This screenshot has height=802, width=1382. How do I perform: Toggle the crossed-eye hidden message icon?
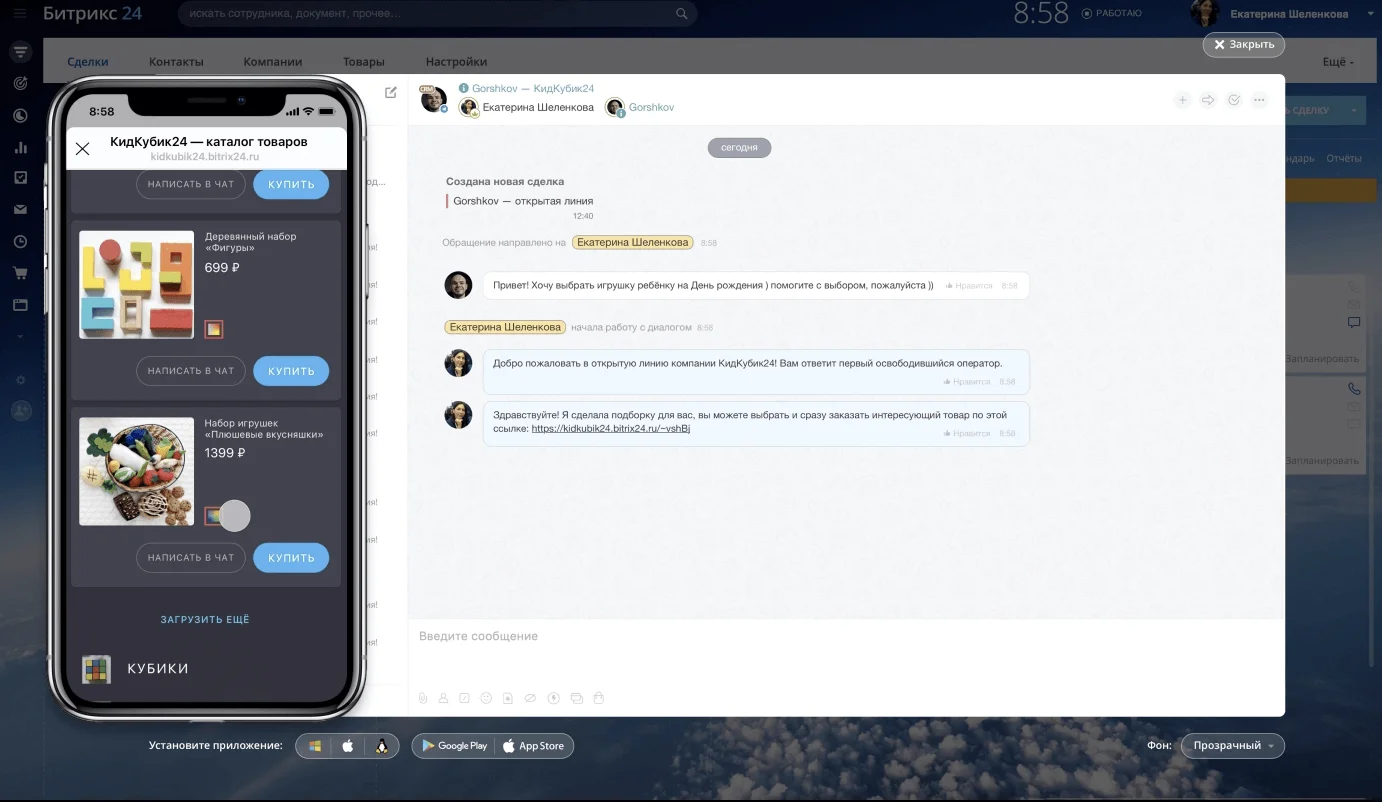(531, 698)
